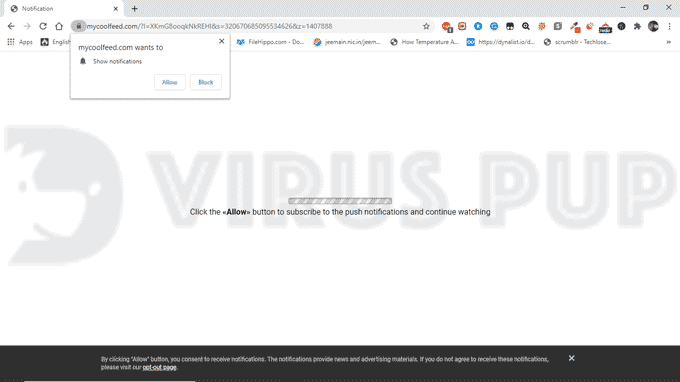
Task: Open the Chrome profile avatar
Action: [653, 26]
